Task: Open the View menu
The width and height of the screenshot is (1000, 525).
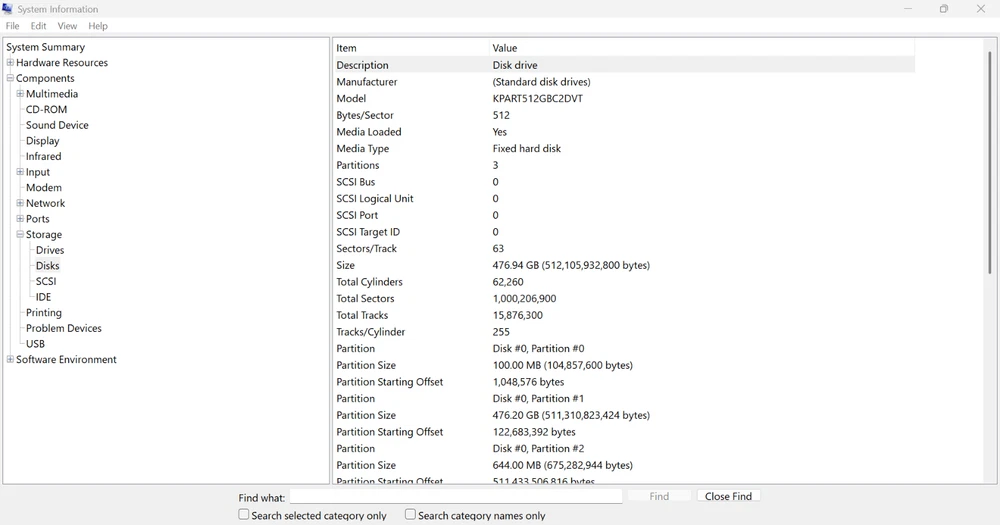Action: click(67, 26)
